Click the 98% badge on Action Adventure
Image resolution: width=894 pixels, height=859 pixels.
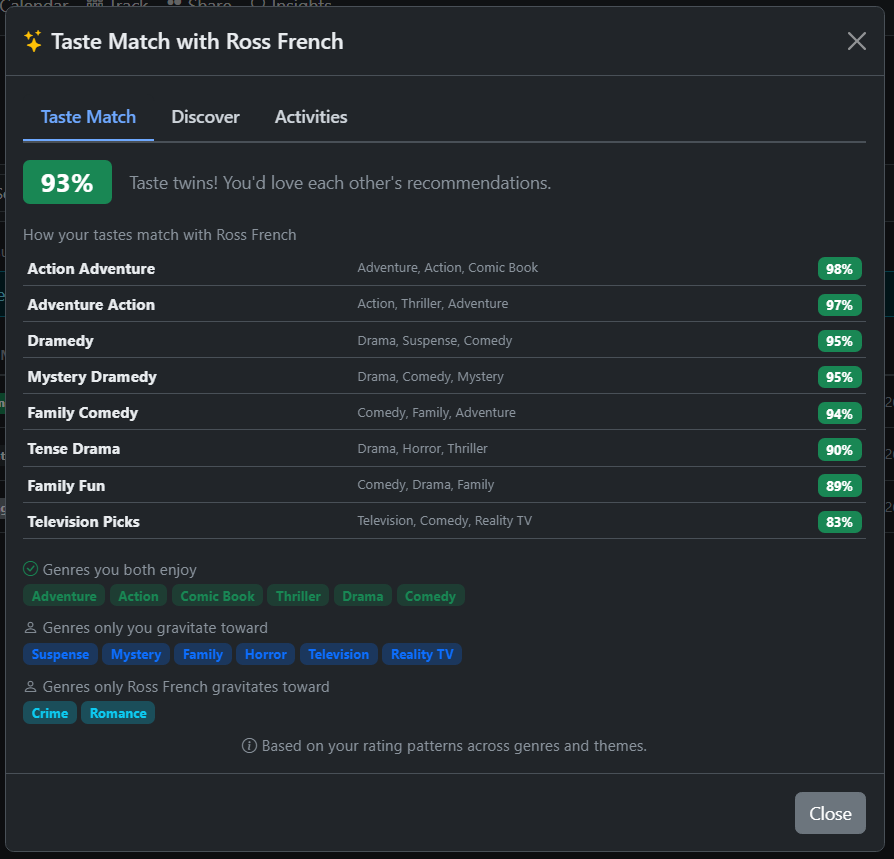(839, 269)
